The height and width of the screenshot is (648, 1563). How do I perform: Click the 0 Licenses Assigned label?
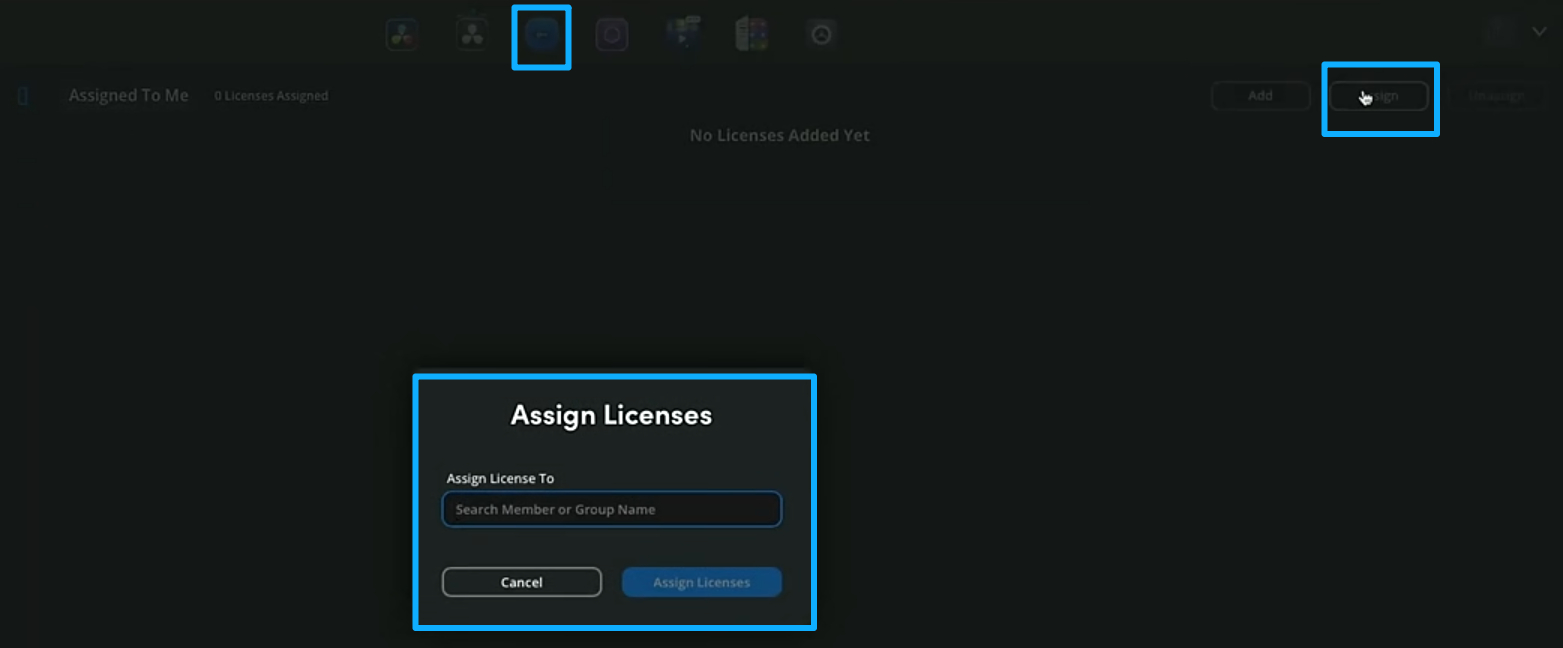pos(271,95)
